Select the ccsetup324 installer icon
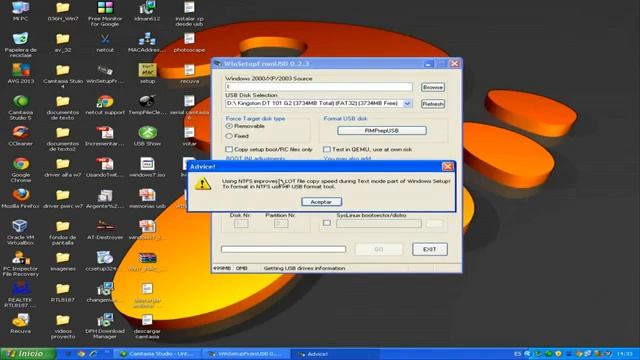The height and width of the screenshot is (360, 640). pos(105,261)
